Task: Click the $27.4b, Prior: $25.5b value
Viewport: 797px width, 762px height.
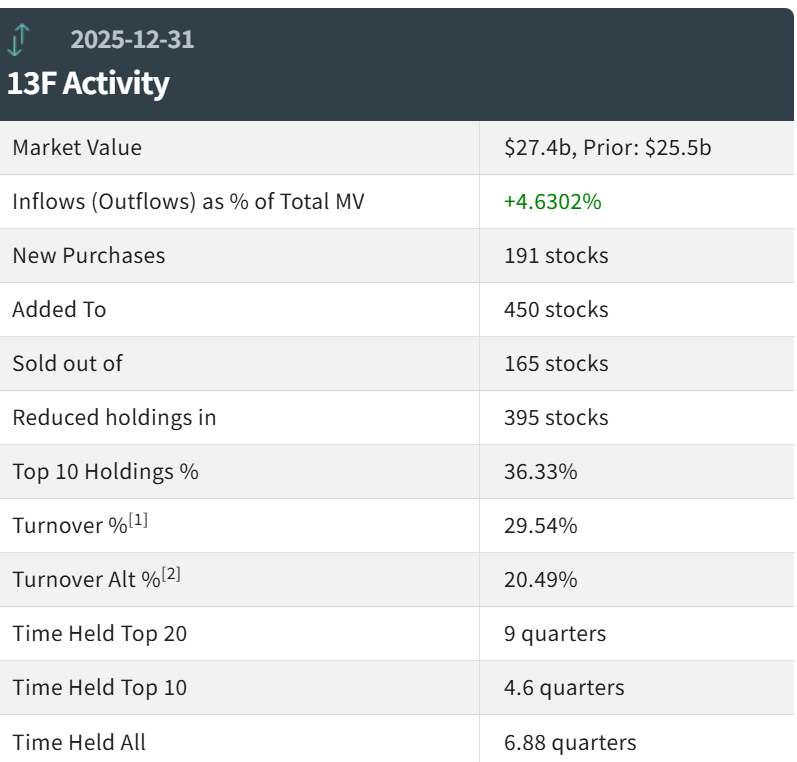Action: tap(608, 148)
